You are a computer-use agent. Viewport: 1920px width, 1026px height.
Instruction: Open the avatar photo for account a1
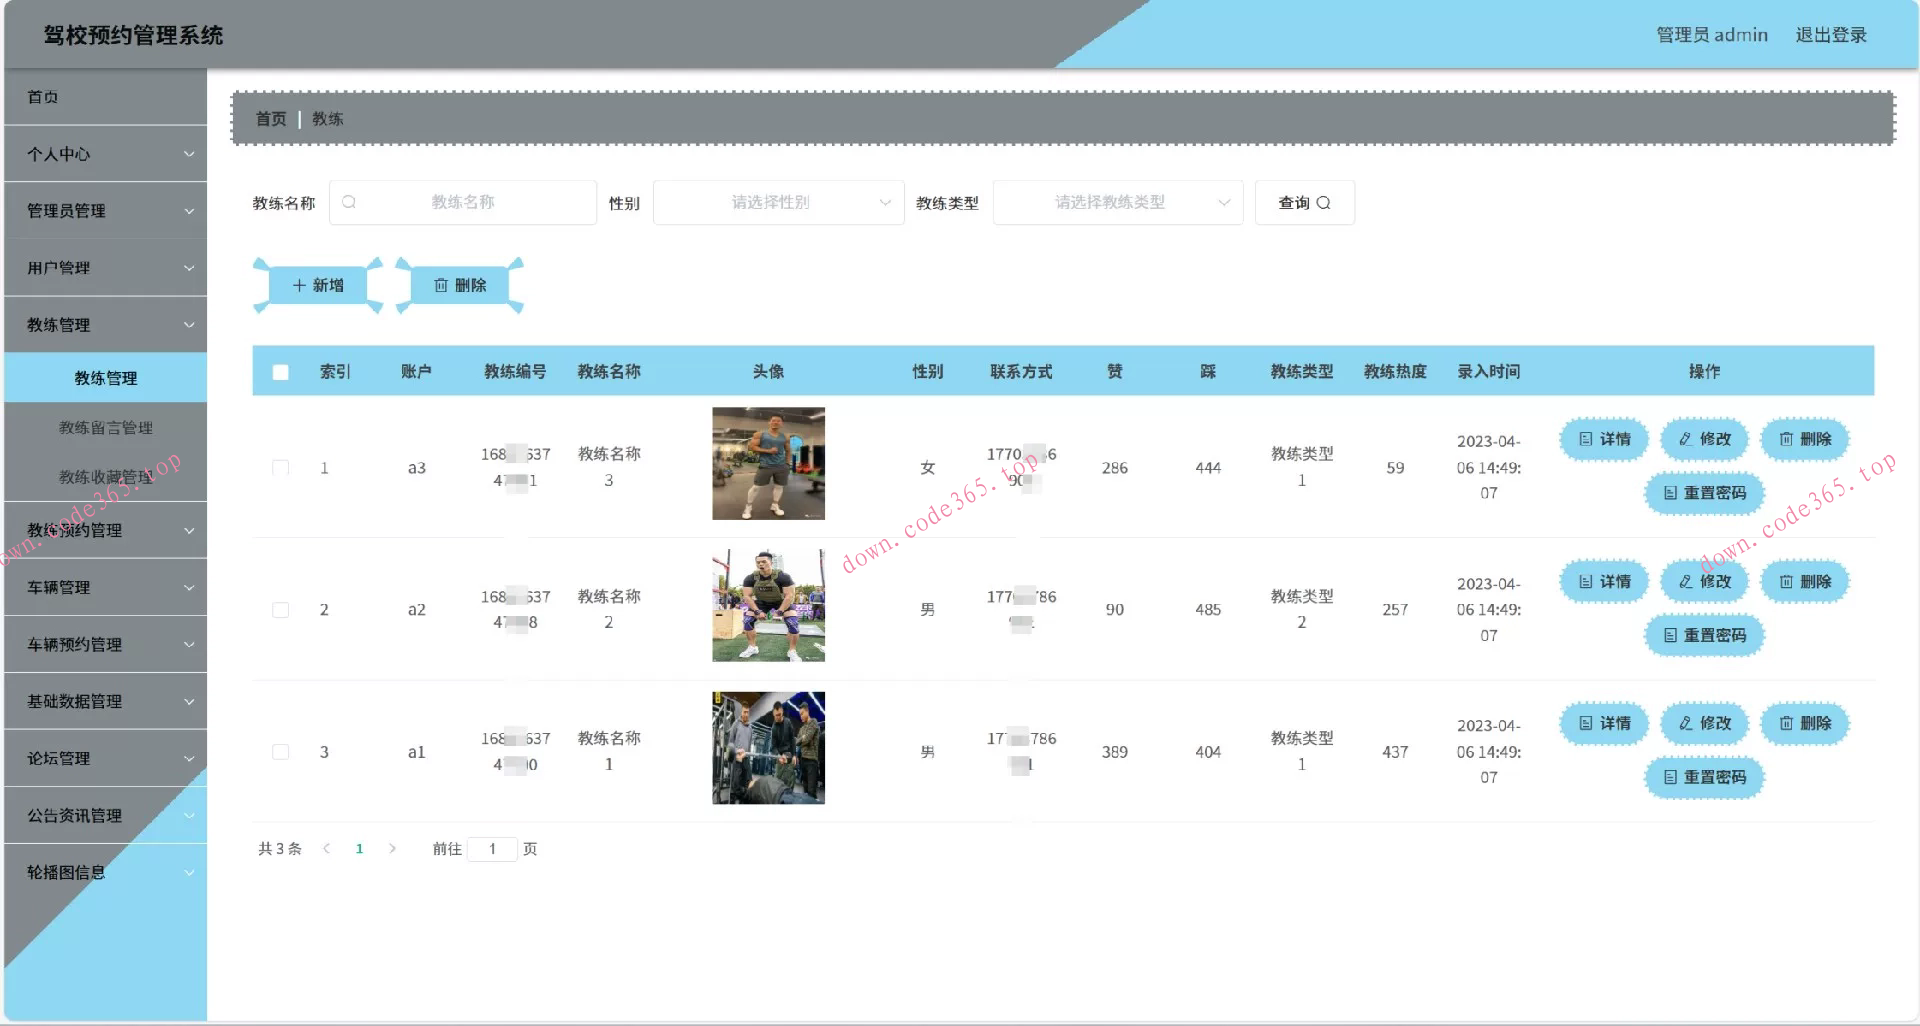(768, 748)
